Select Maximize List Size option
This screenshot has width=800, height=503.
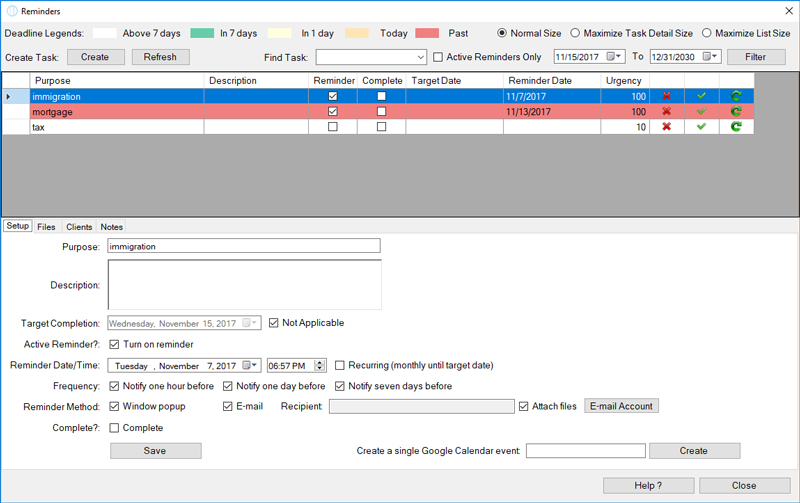coord(707,33)
